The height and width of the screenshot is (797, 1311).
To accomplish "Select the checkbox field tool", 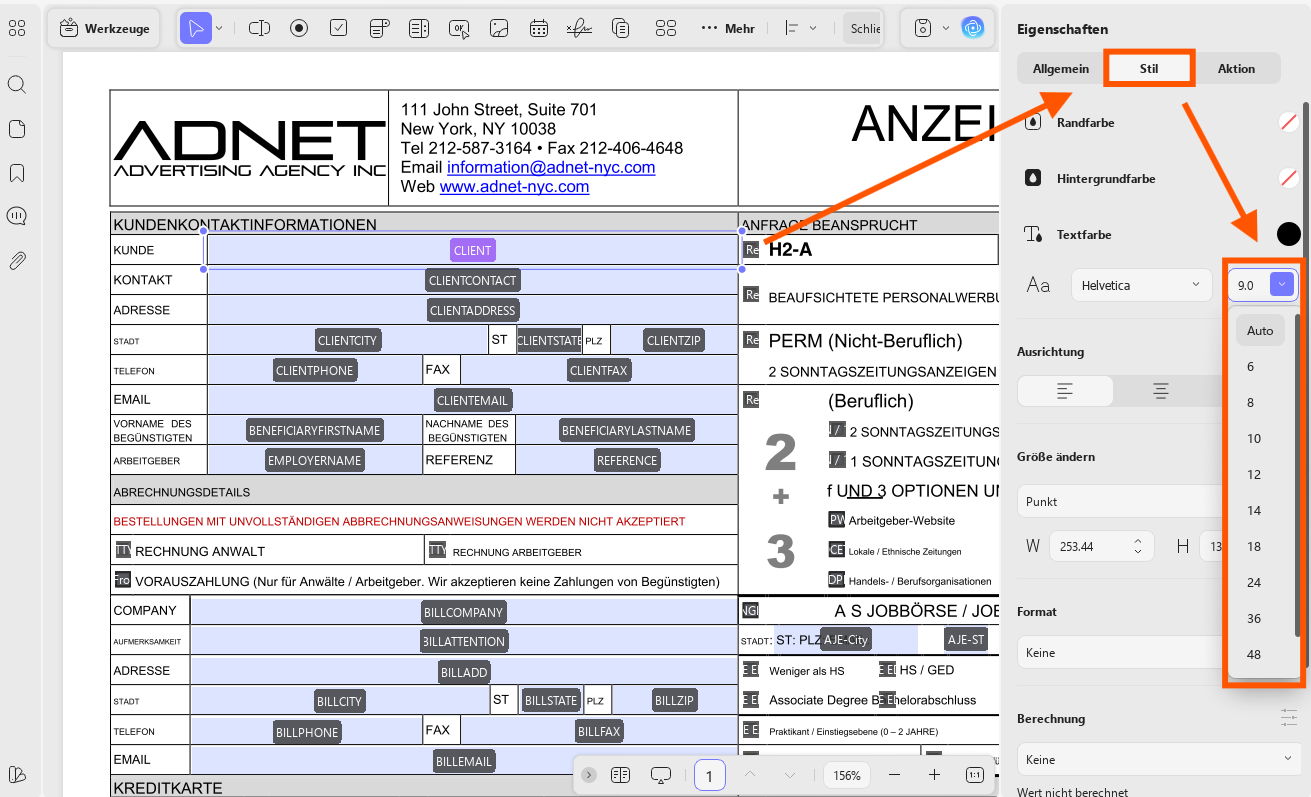I will 339,28.
